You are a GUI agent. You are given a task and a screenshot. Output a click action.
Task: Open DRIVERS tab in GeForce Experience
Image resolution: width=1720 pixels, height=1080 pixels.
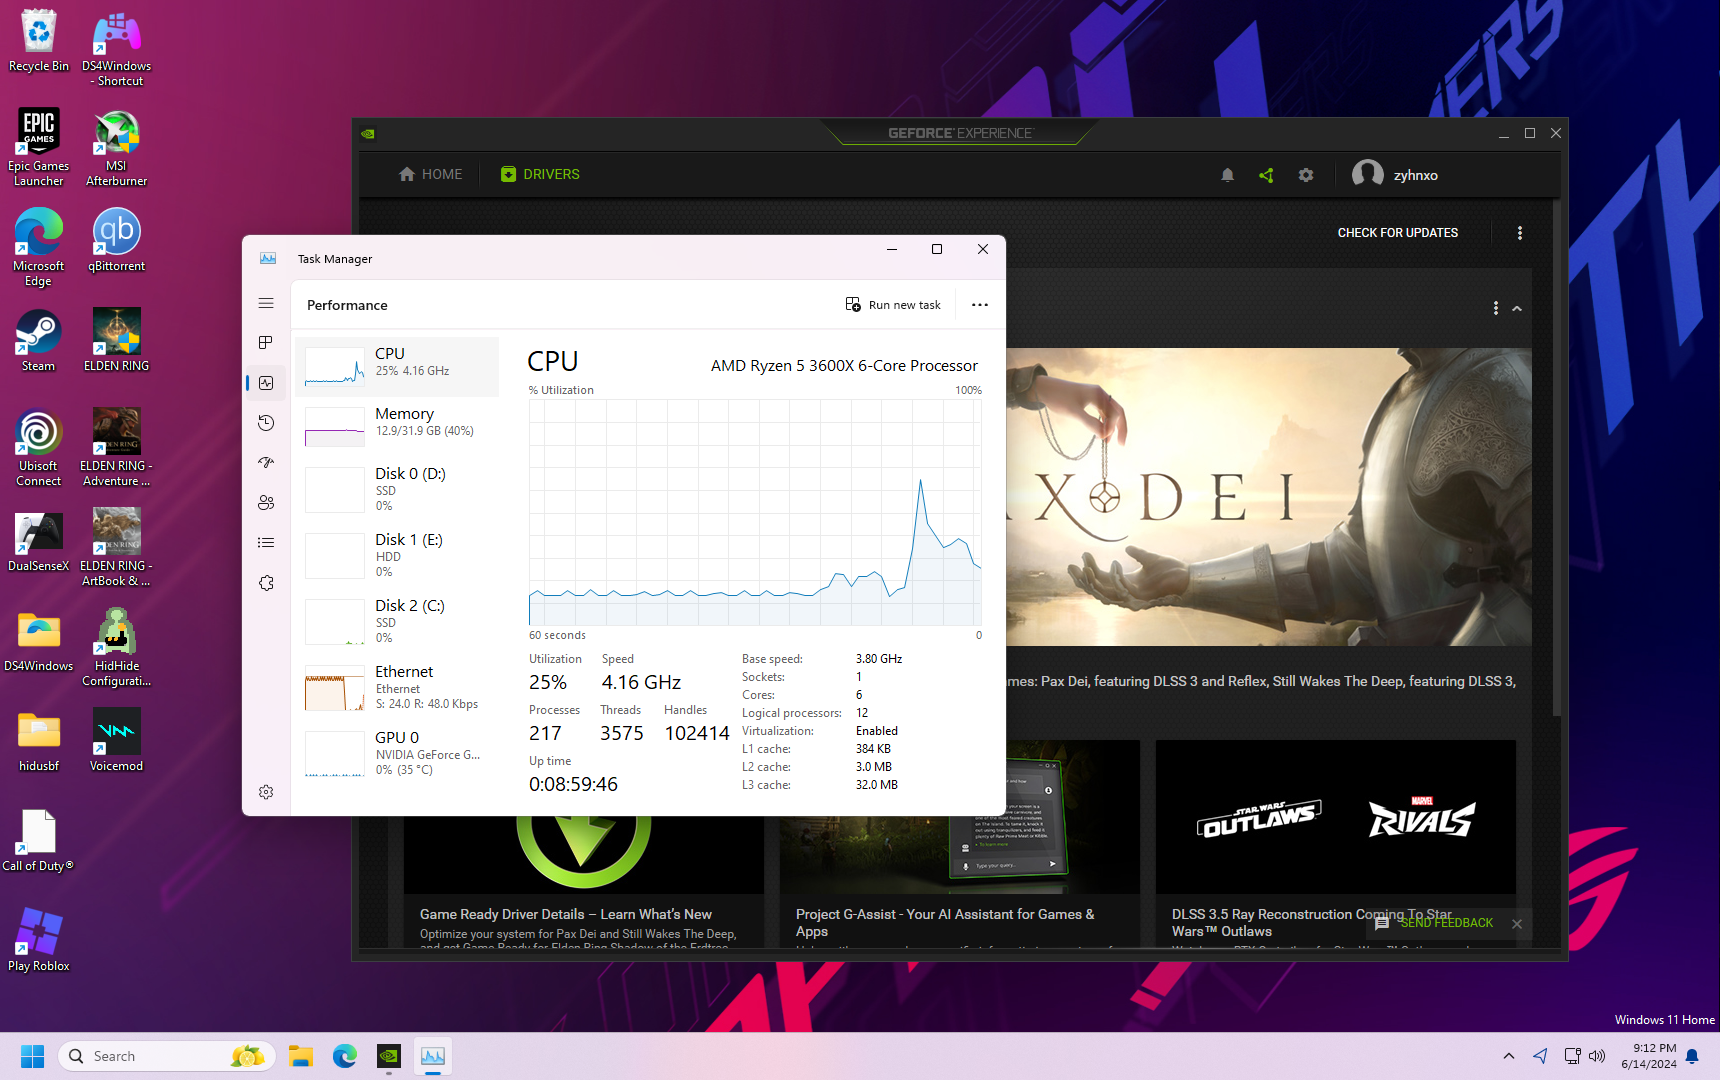[x=540, y=174]
